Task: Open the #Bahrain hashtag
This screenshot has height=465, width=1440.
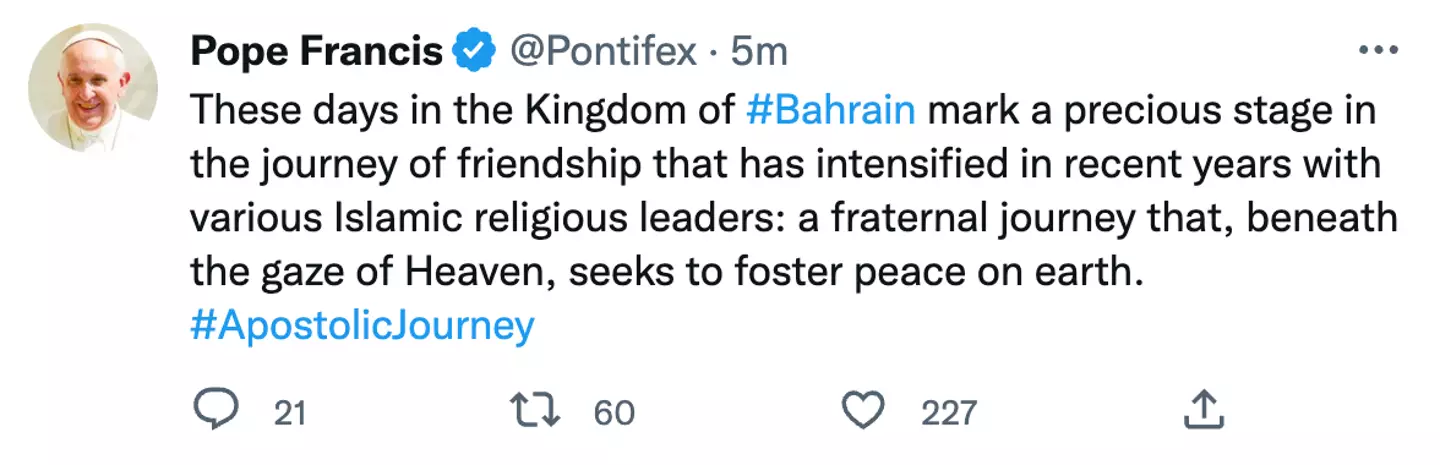Action: (x=830, y=108)
